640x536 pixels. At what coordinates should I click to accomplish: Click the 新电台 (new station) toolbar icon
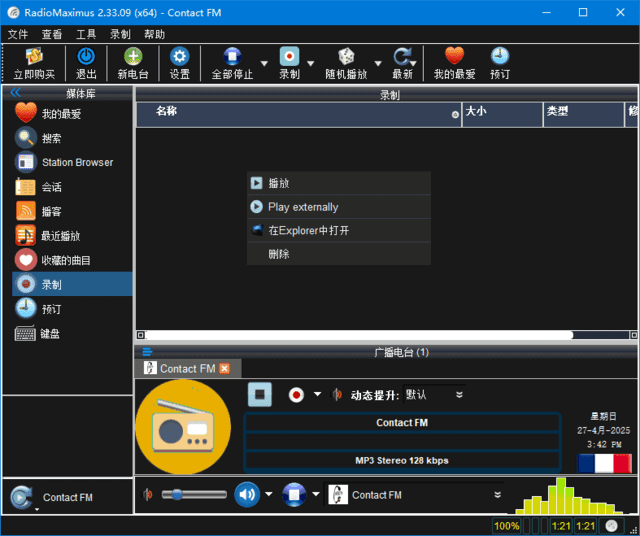(134, 58)
